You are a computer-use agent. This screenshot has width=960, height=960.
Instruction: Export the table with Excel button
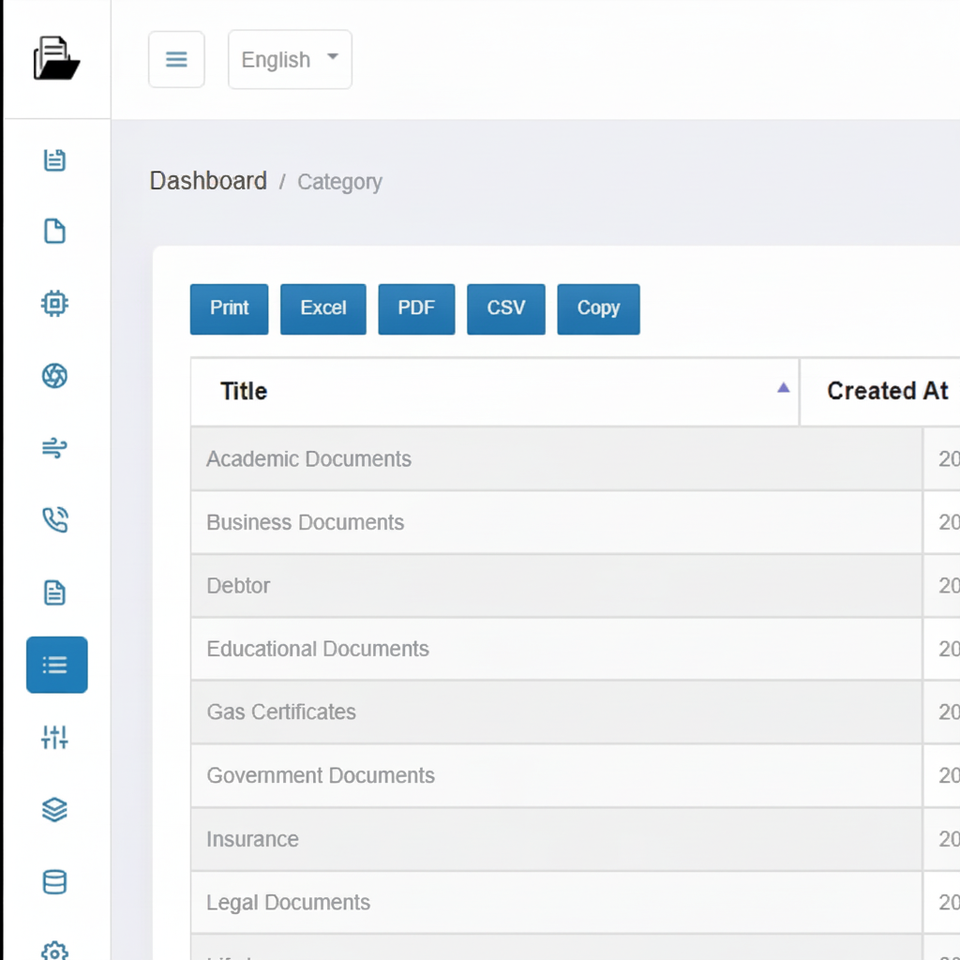(x=323, y=308)
